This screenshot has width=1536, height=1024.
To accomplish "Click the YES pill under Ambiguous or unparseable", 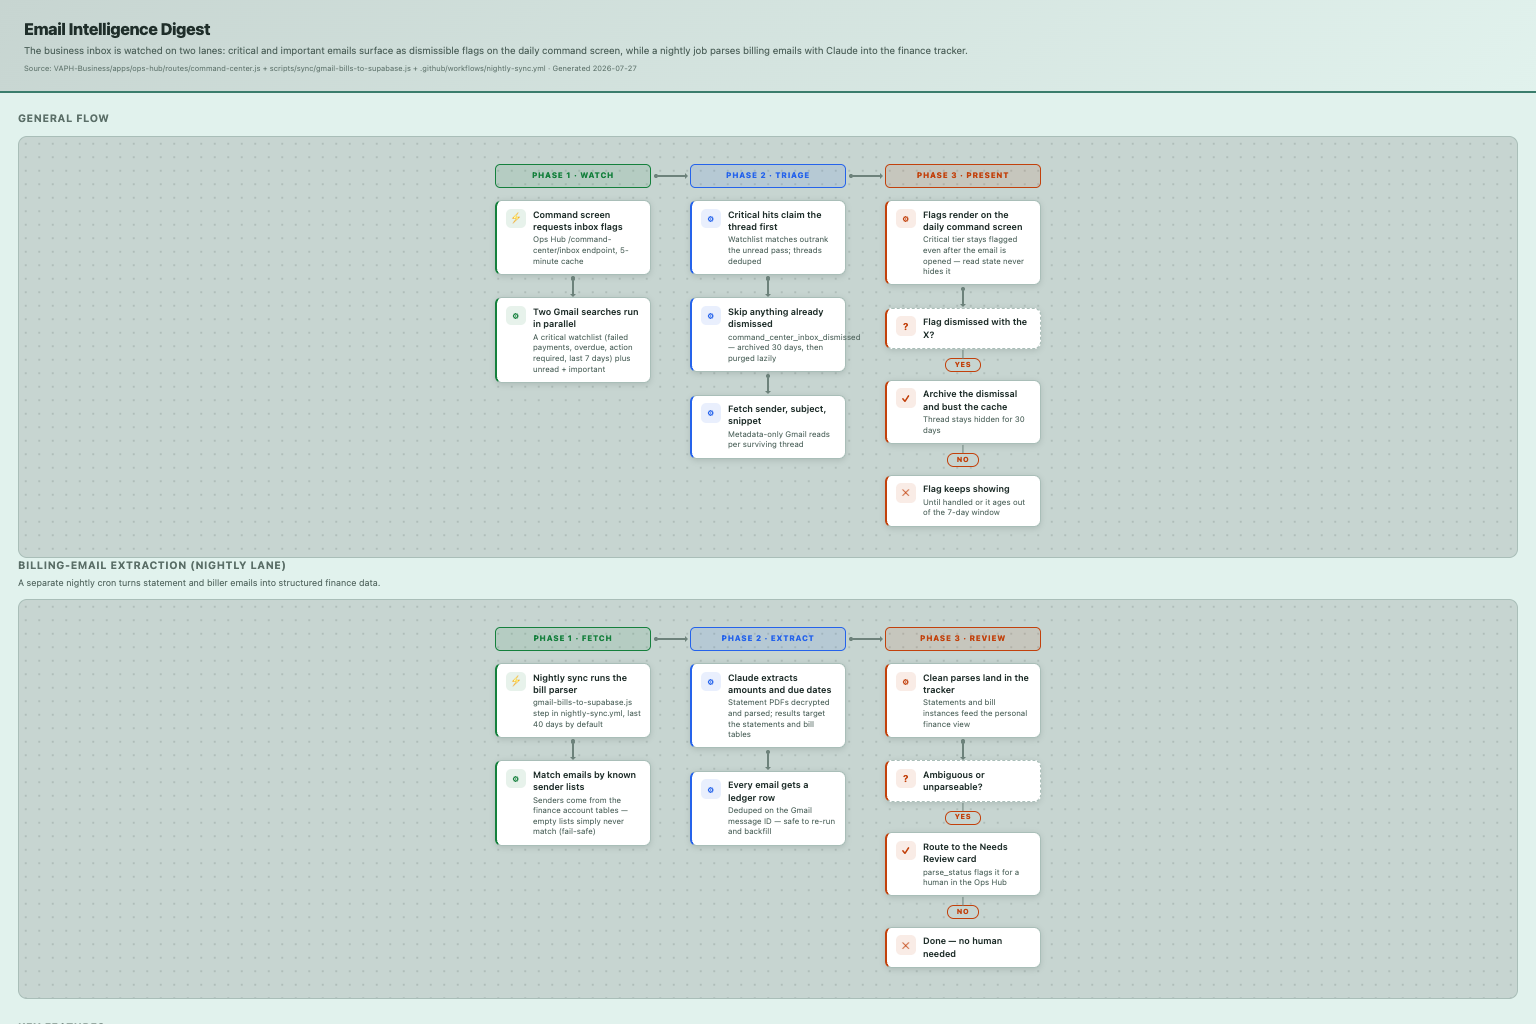I will click(x=963, y=817).
